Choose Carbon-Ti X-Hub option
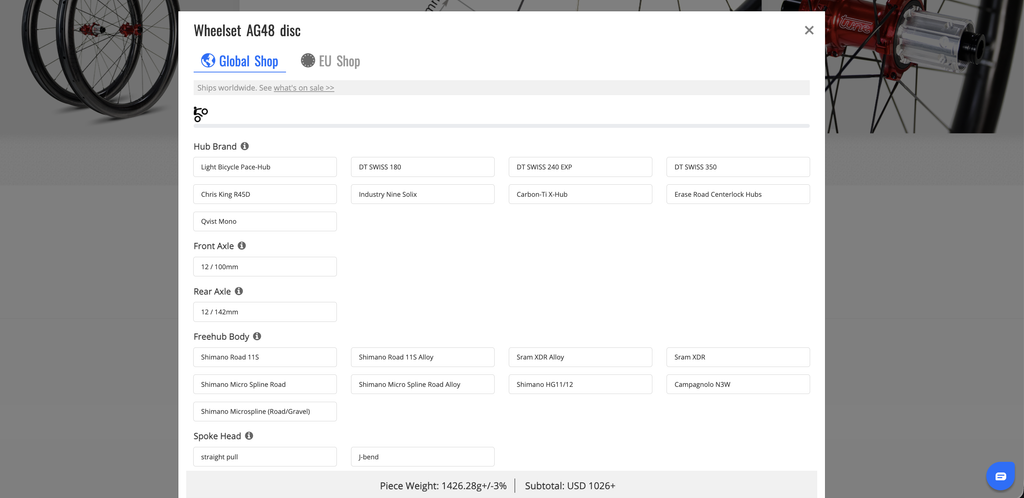 [x=581, y=195]
